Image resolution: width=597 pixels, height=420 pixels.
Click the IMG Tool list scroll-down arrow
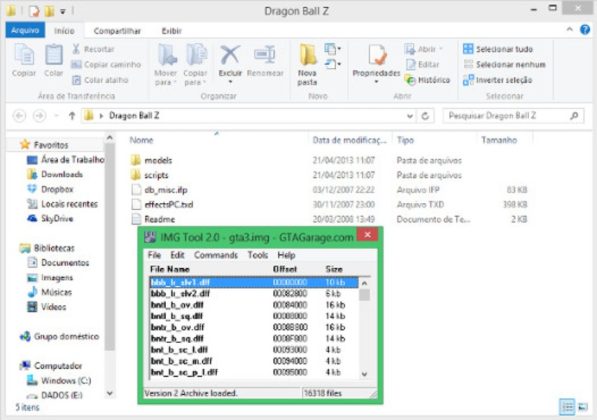(364, 374)
